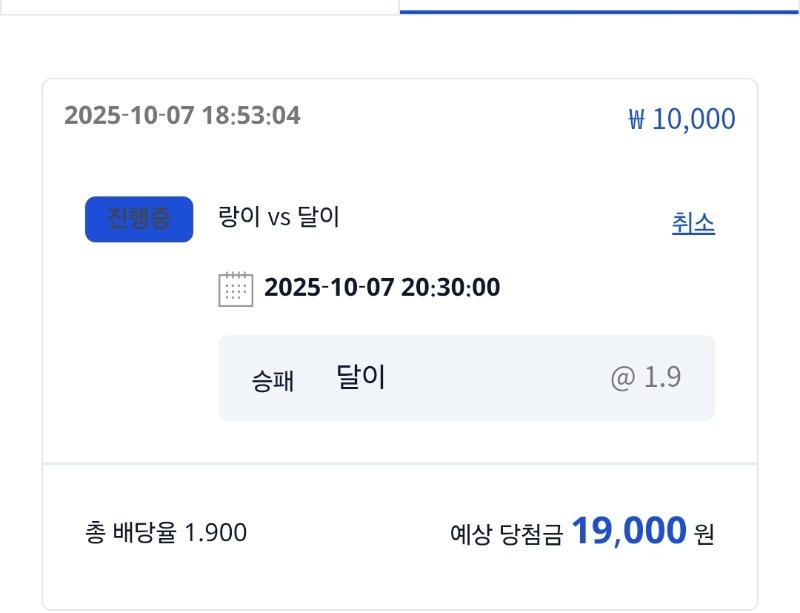Viewport: 800px width, 613px height.
Task: Select the 랑이 vs 달이 match title
Action: click(x=279, y=217)
